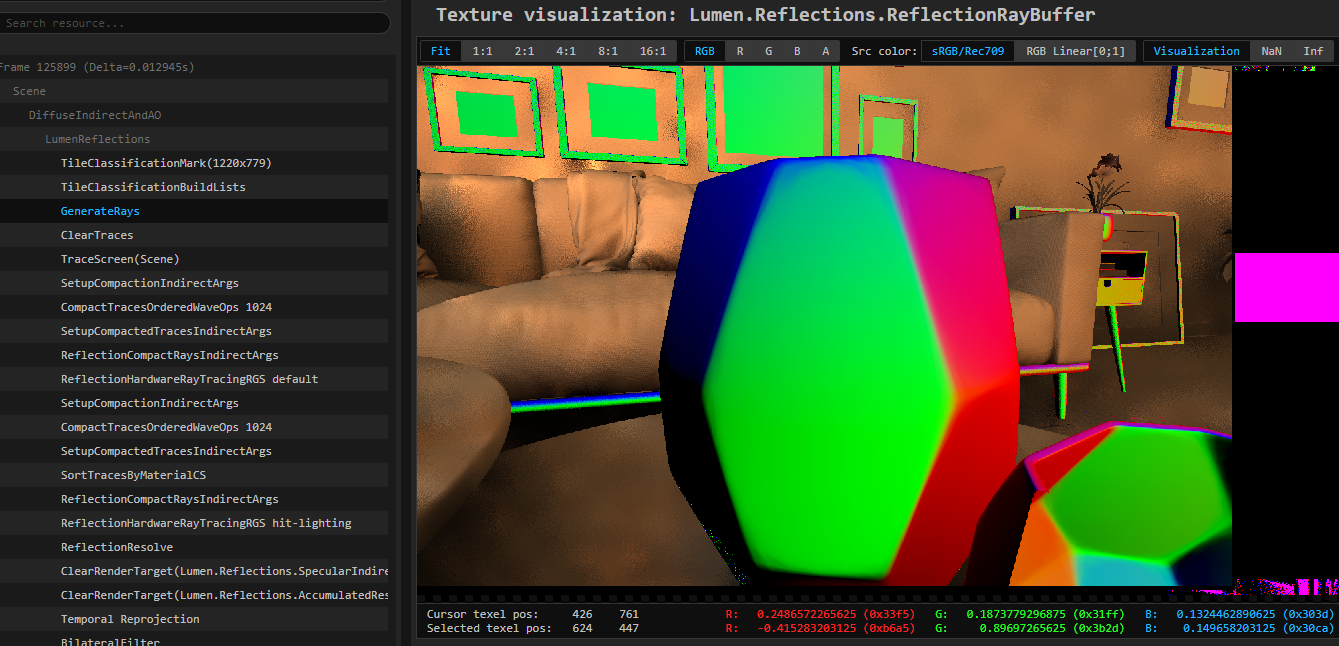Image resolution: width=1339 pixels, height=646 pixels.
Task: Set texture zoom to 16:1
Action: click(x=655, y=50)
